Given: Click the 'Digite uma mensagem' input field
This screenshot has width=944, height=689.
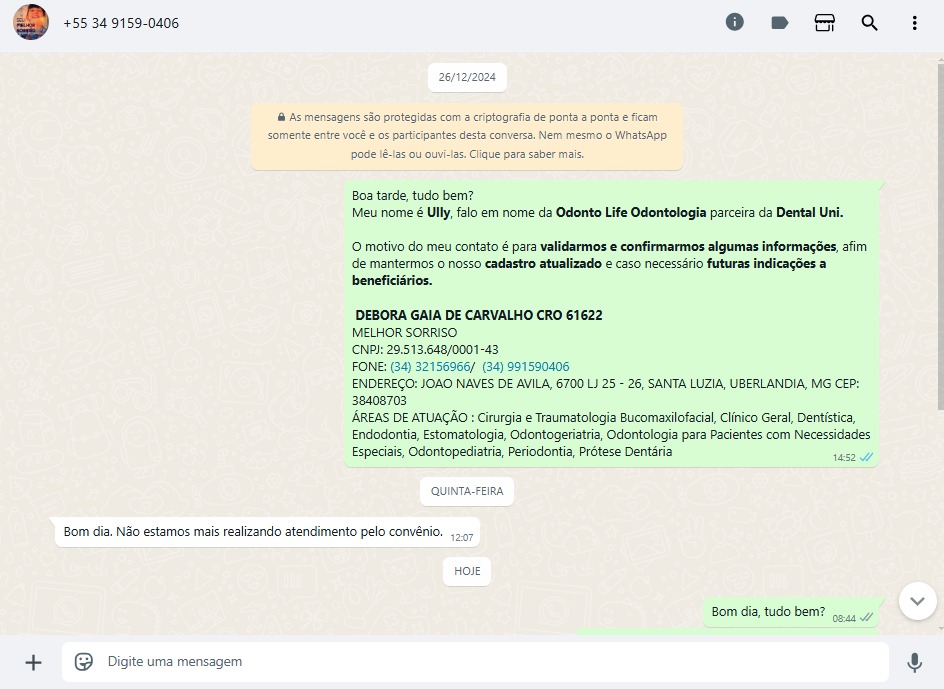Looking at the screenshot, I should (476, 662).
